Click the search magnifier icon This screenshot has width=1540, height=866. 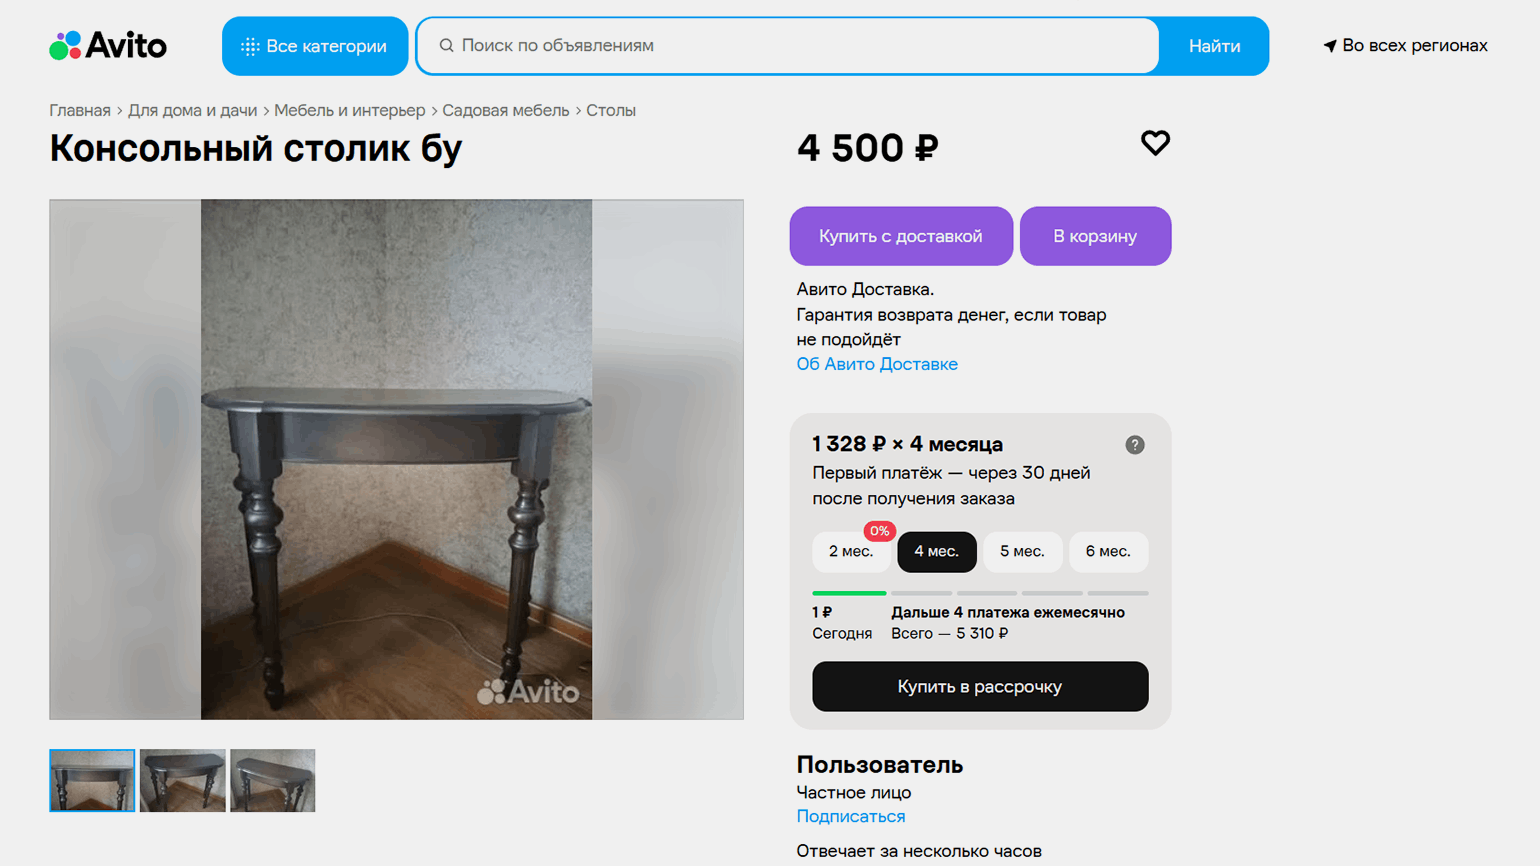pyautogui.click(x=447, y=45)
